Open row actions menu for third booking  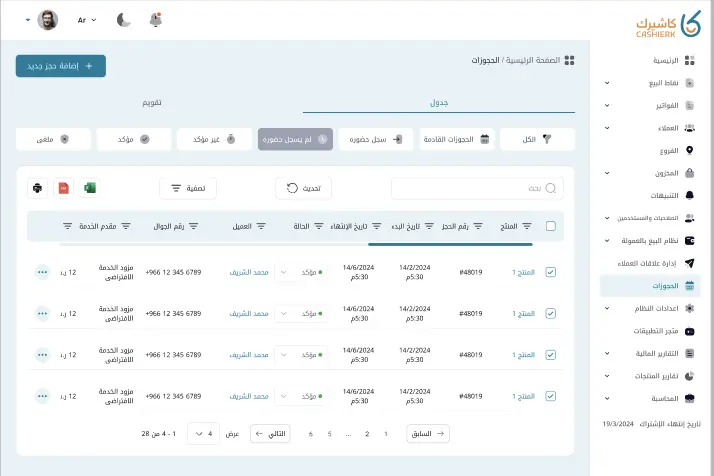42,355
